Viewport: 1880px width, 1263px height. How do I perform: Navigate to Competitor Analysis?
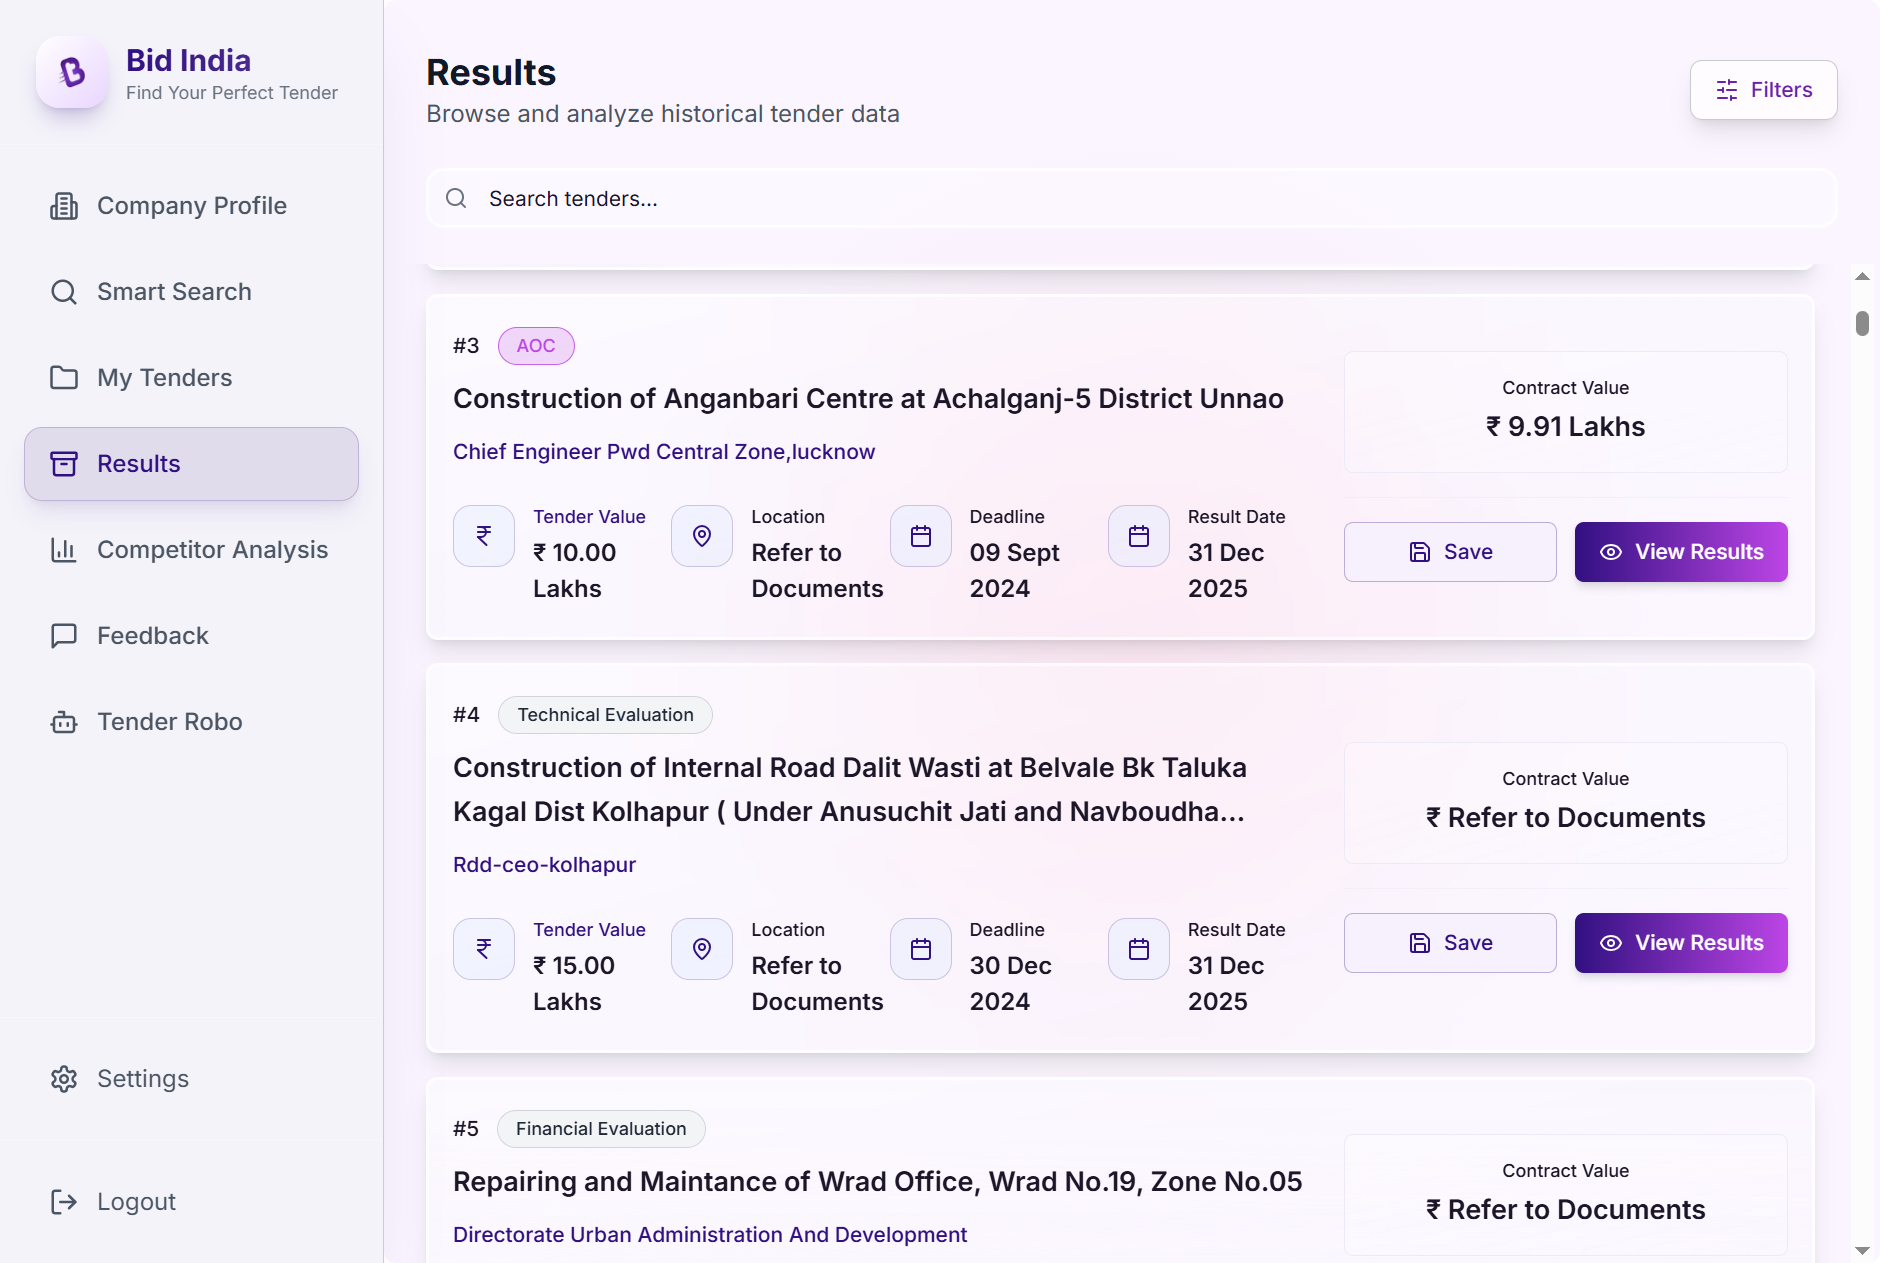[x=212, y=550]
